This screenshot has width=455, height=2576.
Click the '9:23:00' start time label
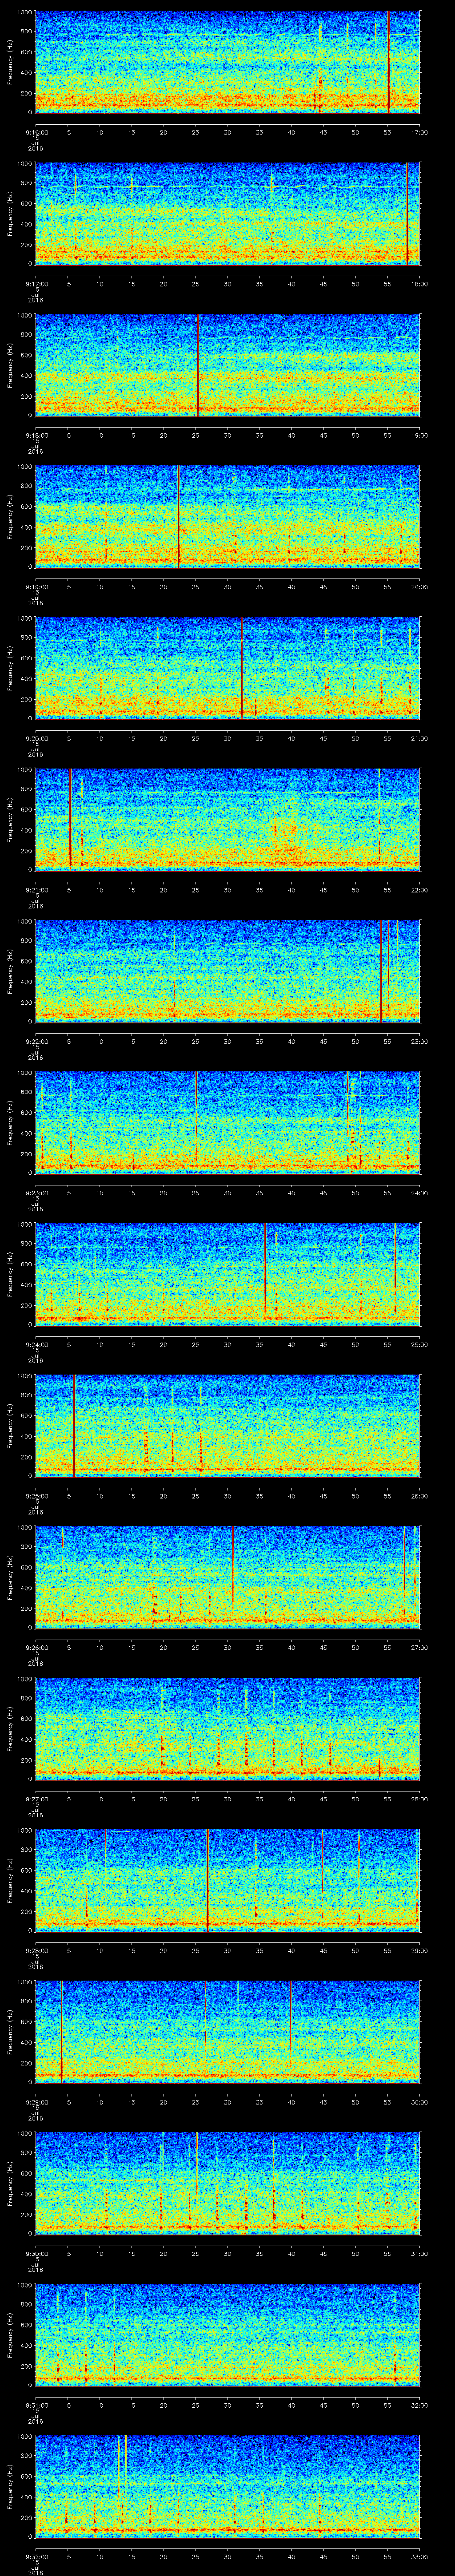36,1192
